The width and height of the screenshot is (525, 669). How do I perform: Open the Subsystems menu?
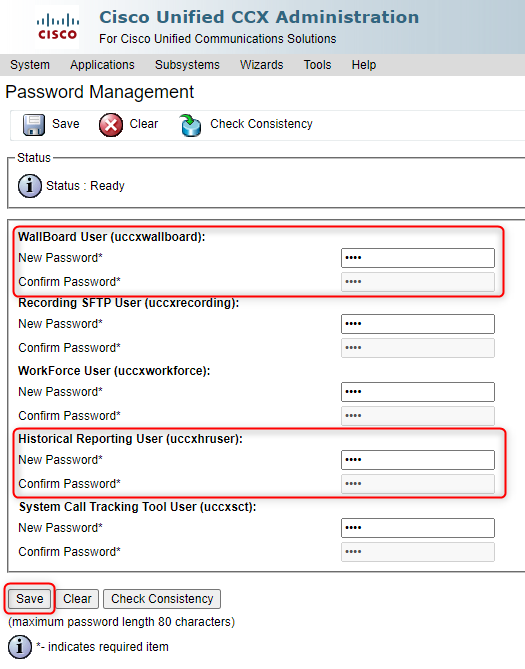[187, 65]
